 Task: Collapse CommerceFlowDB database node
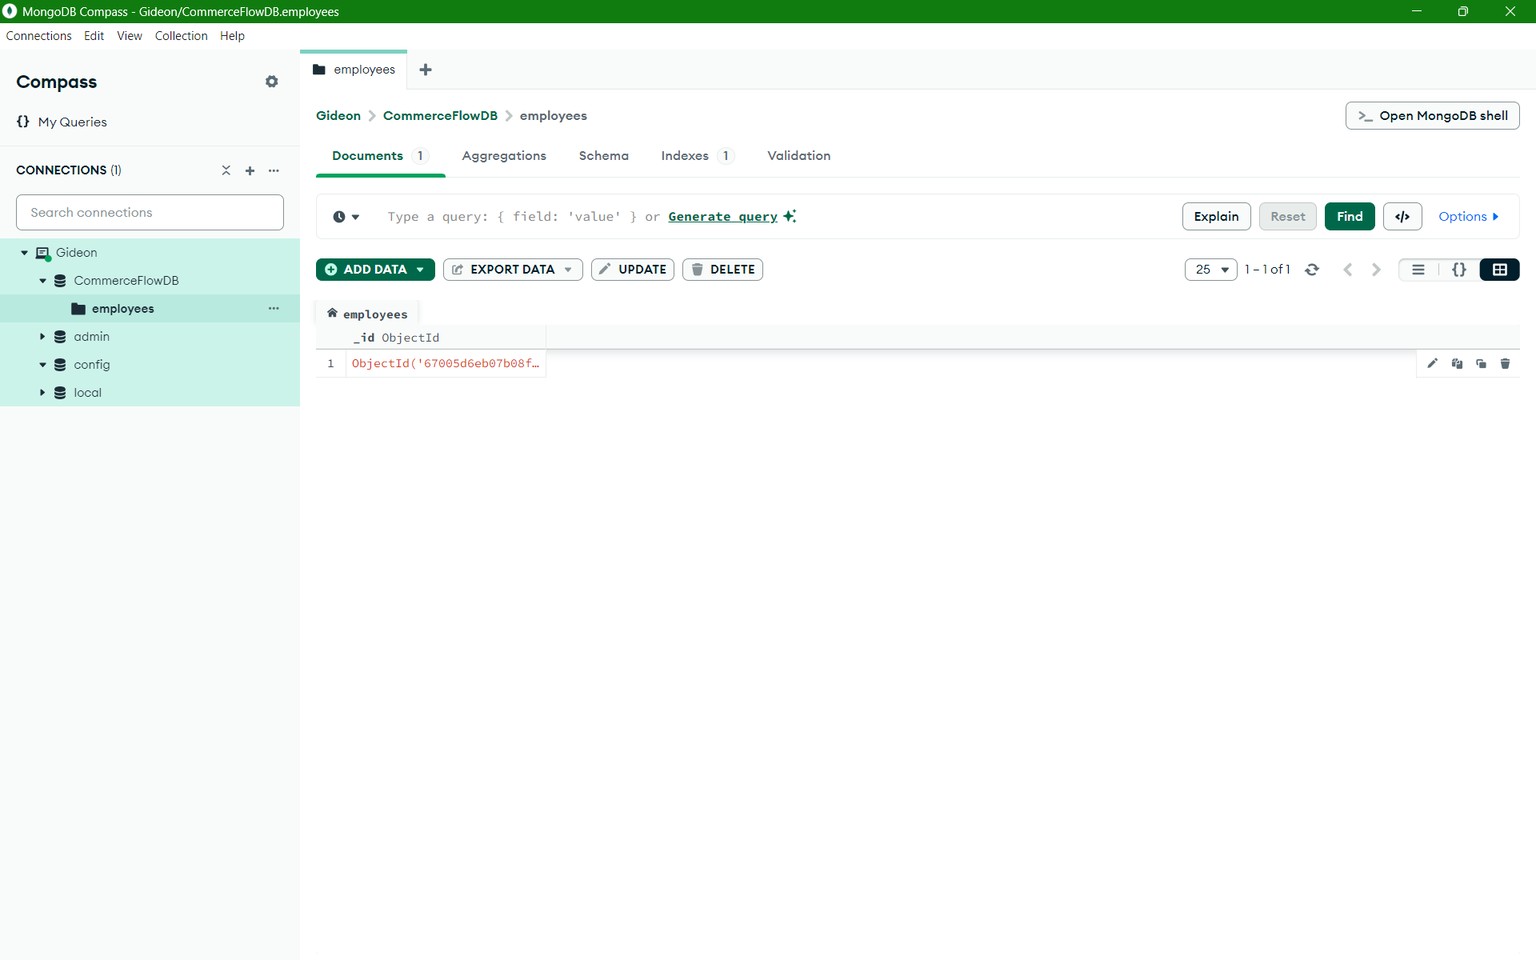click(x=42, y=281)
